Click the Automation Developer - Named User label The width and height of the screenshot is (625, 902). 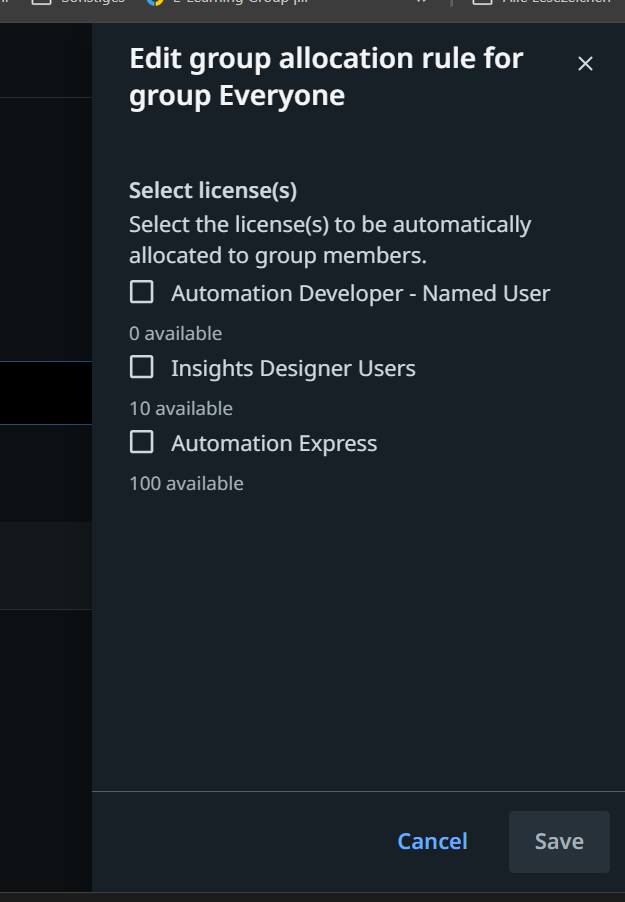point(360,293)
